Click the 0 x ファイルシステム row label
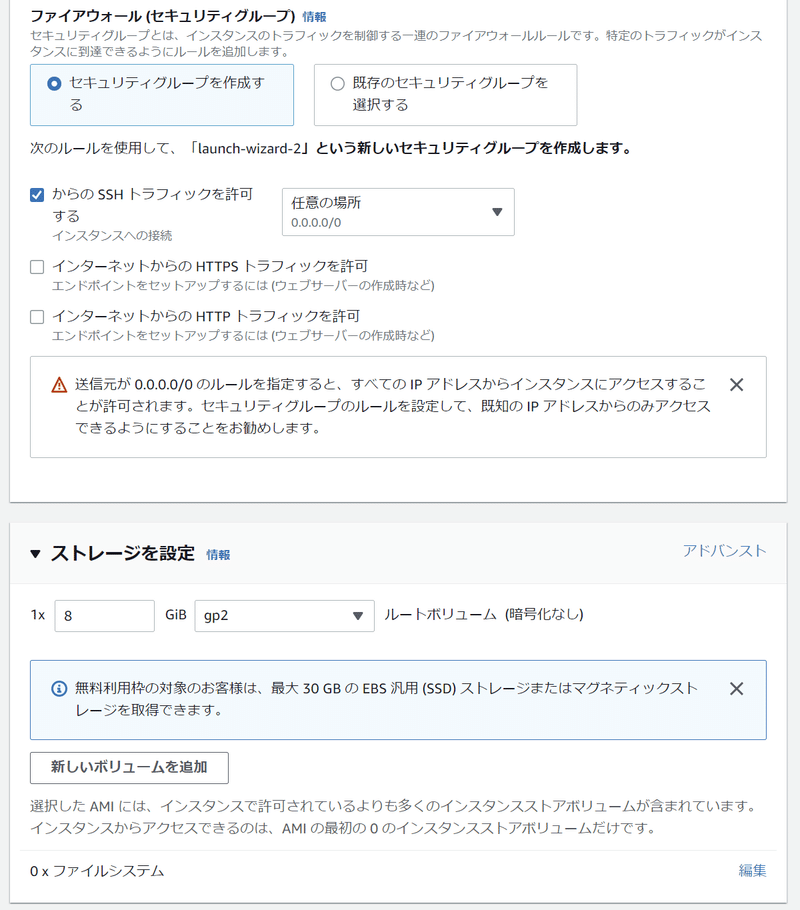Viewport: 800px width, 910px height. tap(97, 871)
